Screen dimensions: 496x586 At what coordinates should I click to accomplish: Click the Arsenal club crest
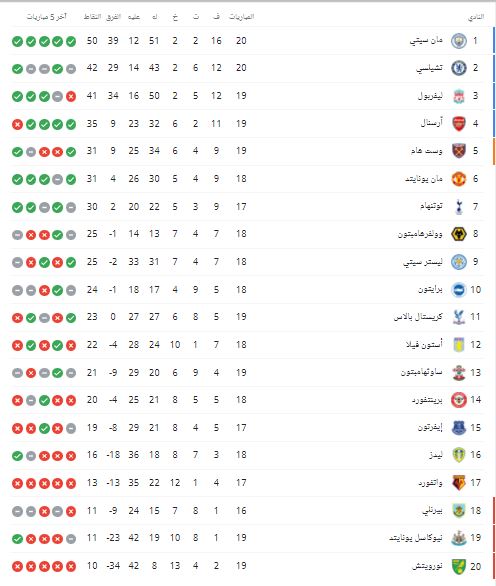tap(458, 124)
